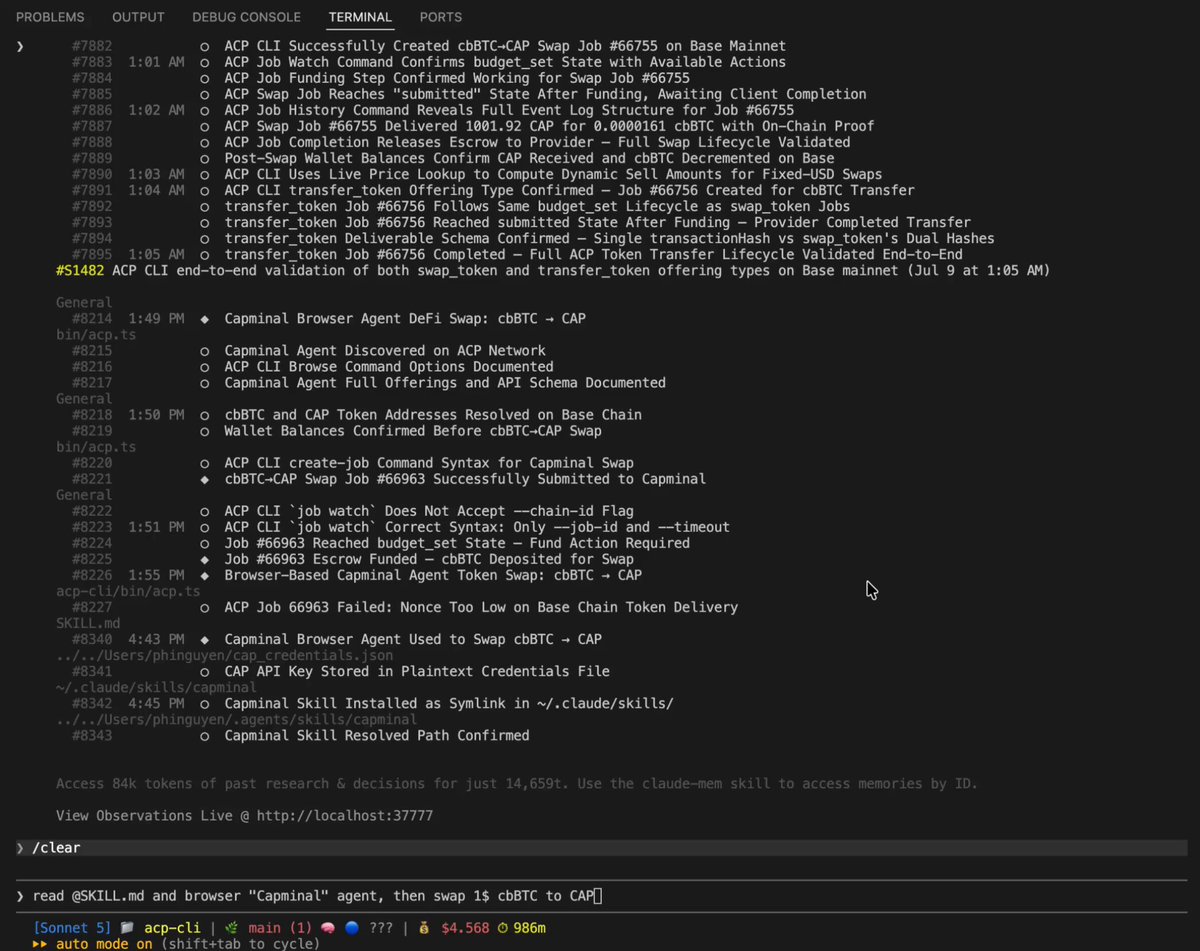Click 'Capminal Skill Resolved Path Confirmed' line
The width and height of the screenshot is (1200, 951).
377,735
